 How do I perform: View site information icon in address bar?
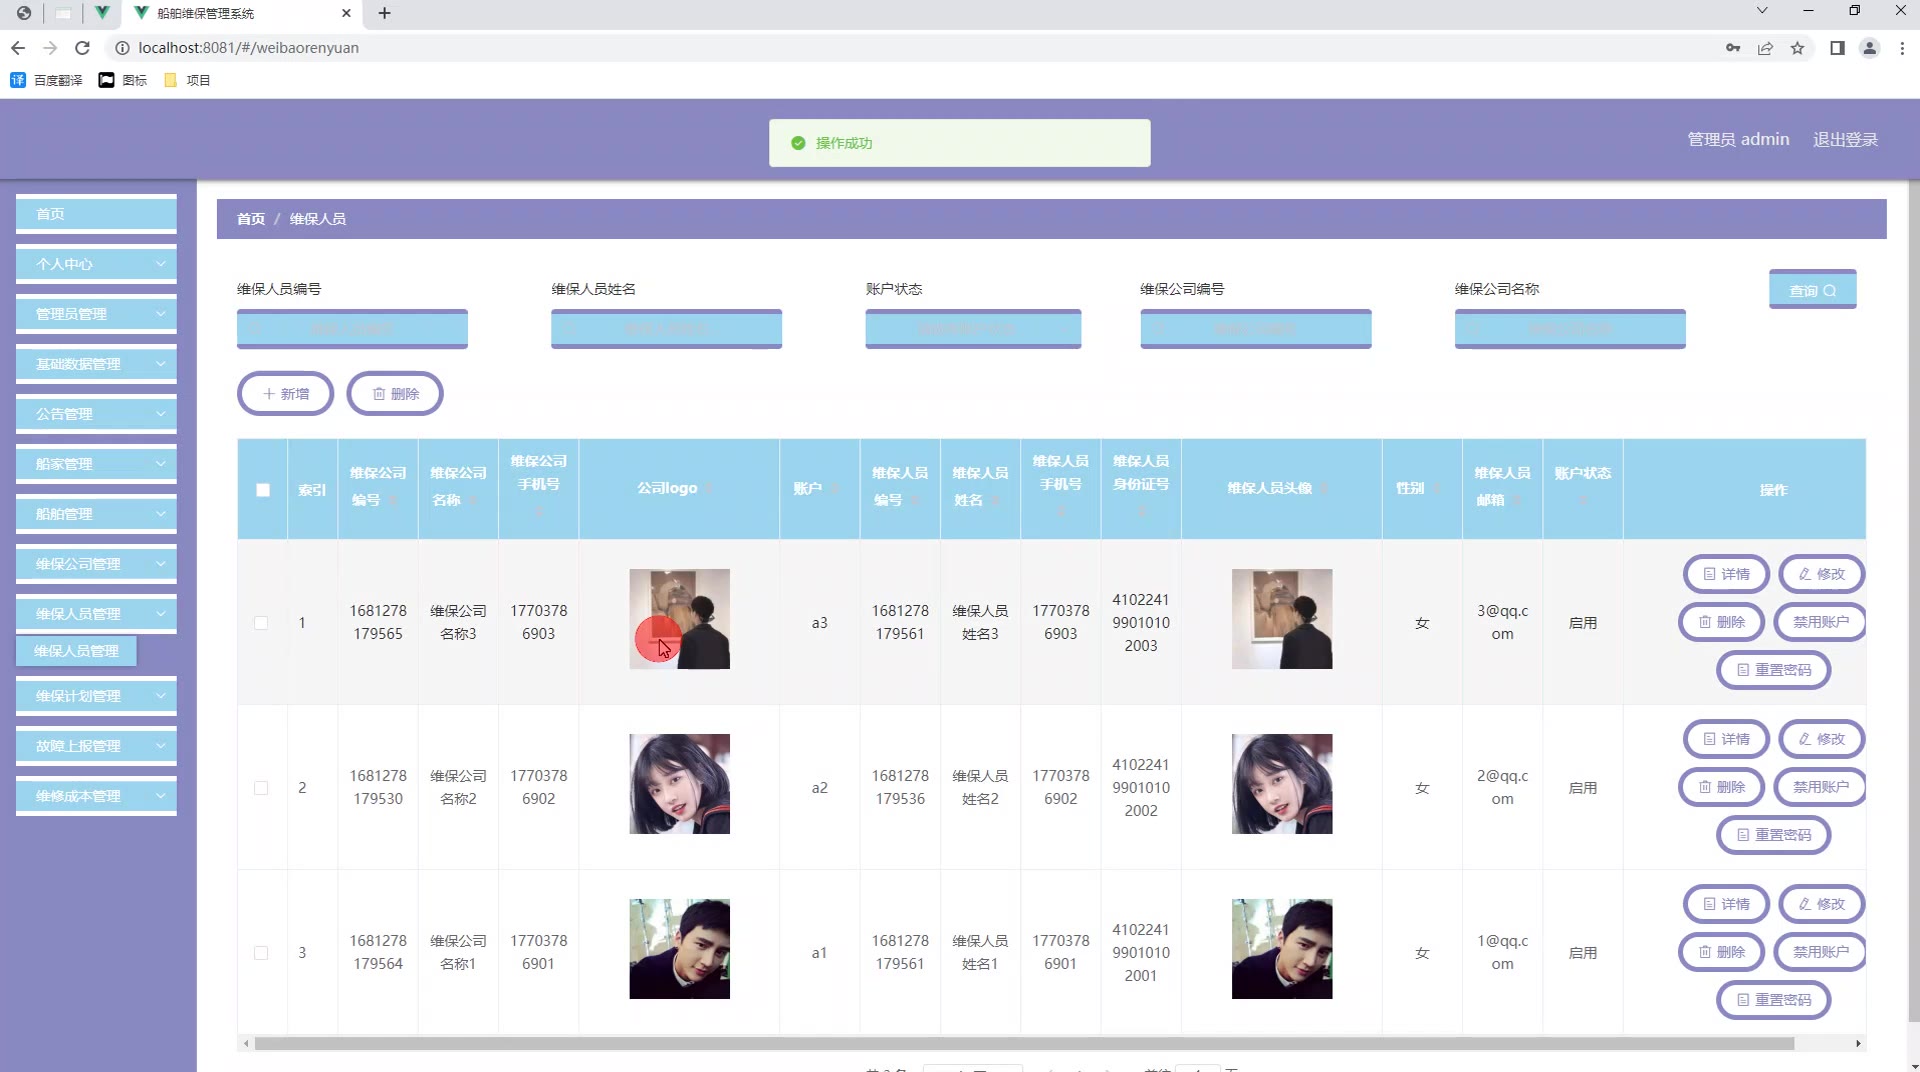point(122,48)
